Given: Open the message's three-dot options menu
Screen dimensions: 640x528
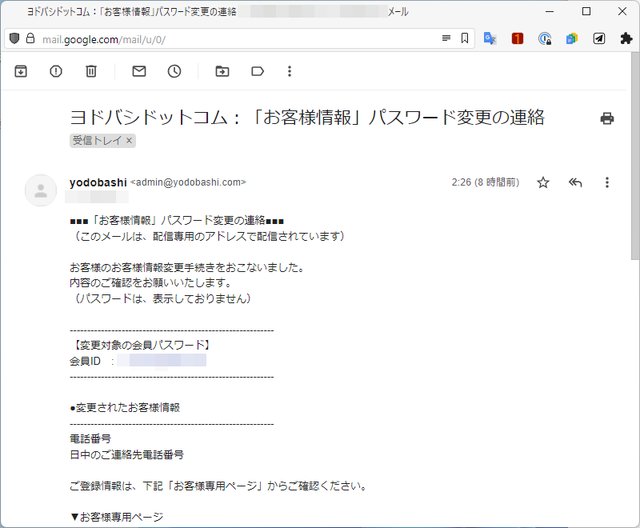Looking at the screenshot, I should (607, 182).
